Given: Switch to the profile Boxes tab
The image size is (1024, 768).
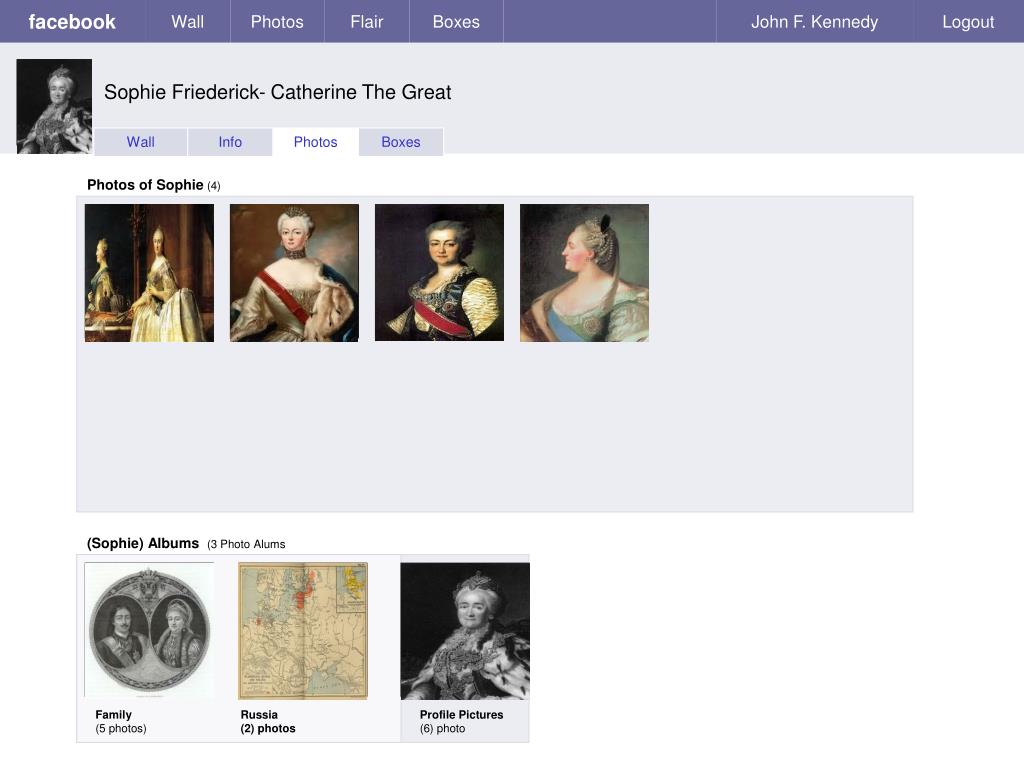Looking at the screenshot, I should point(401,142).
